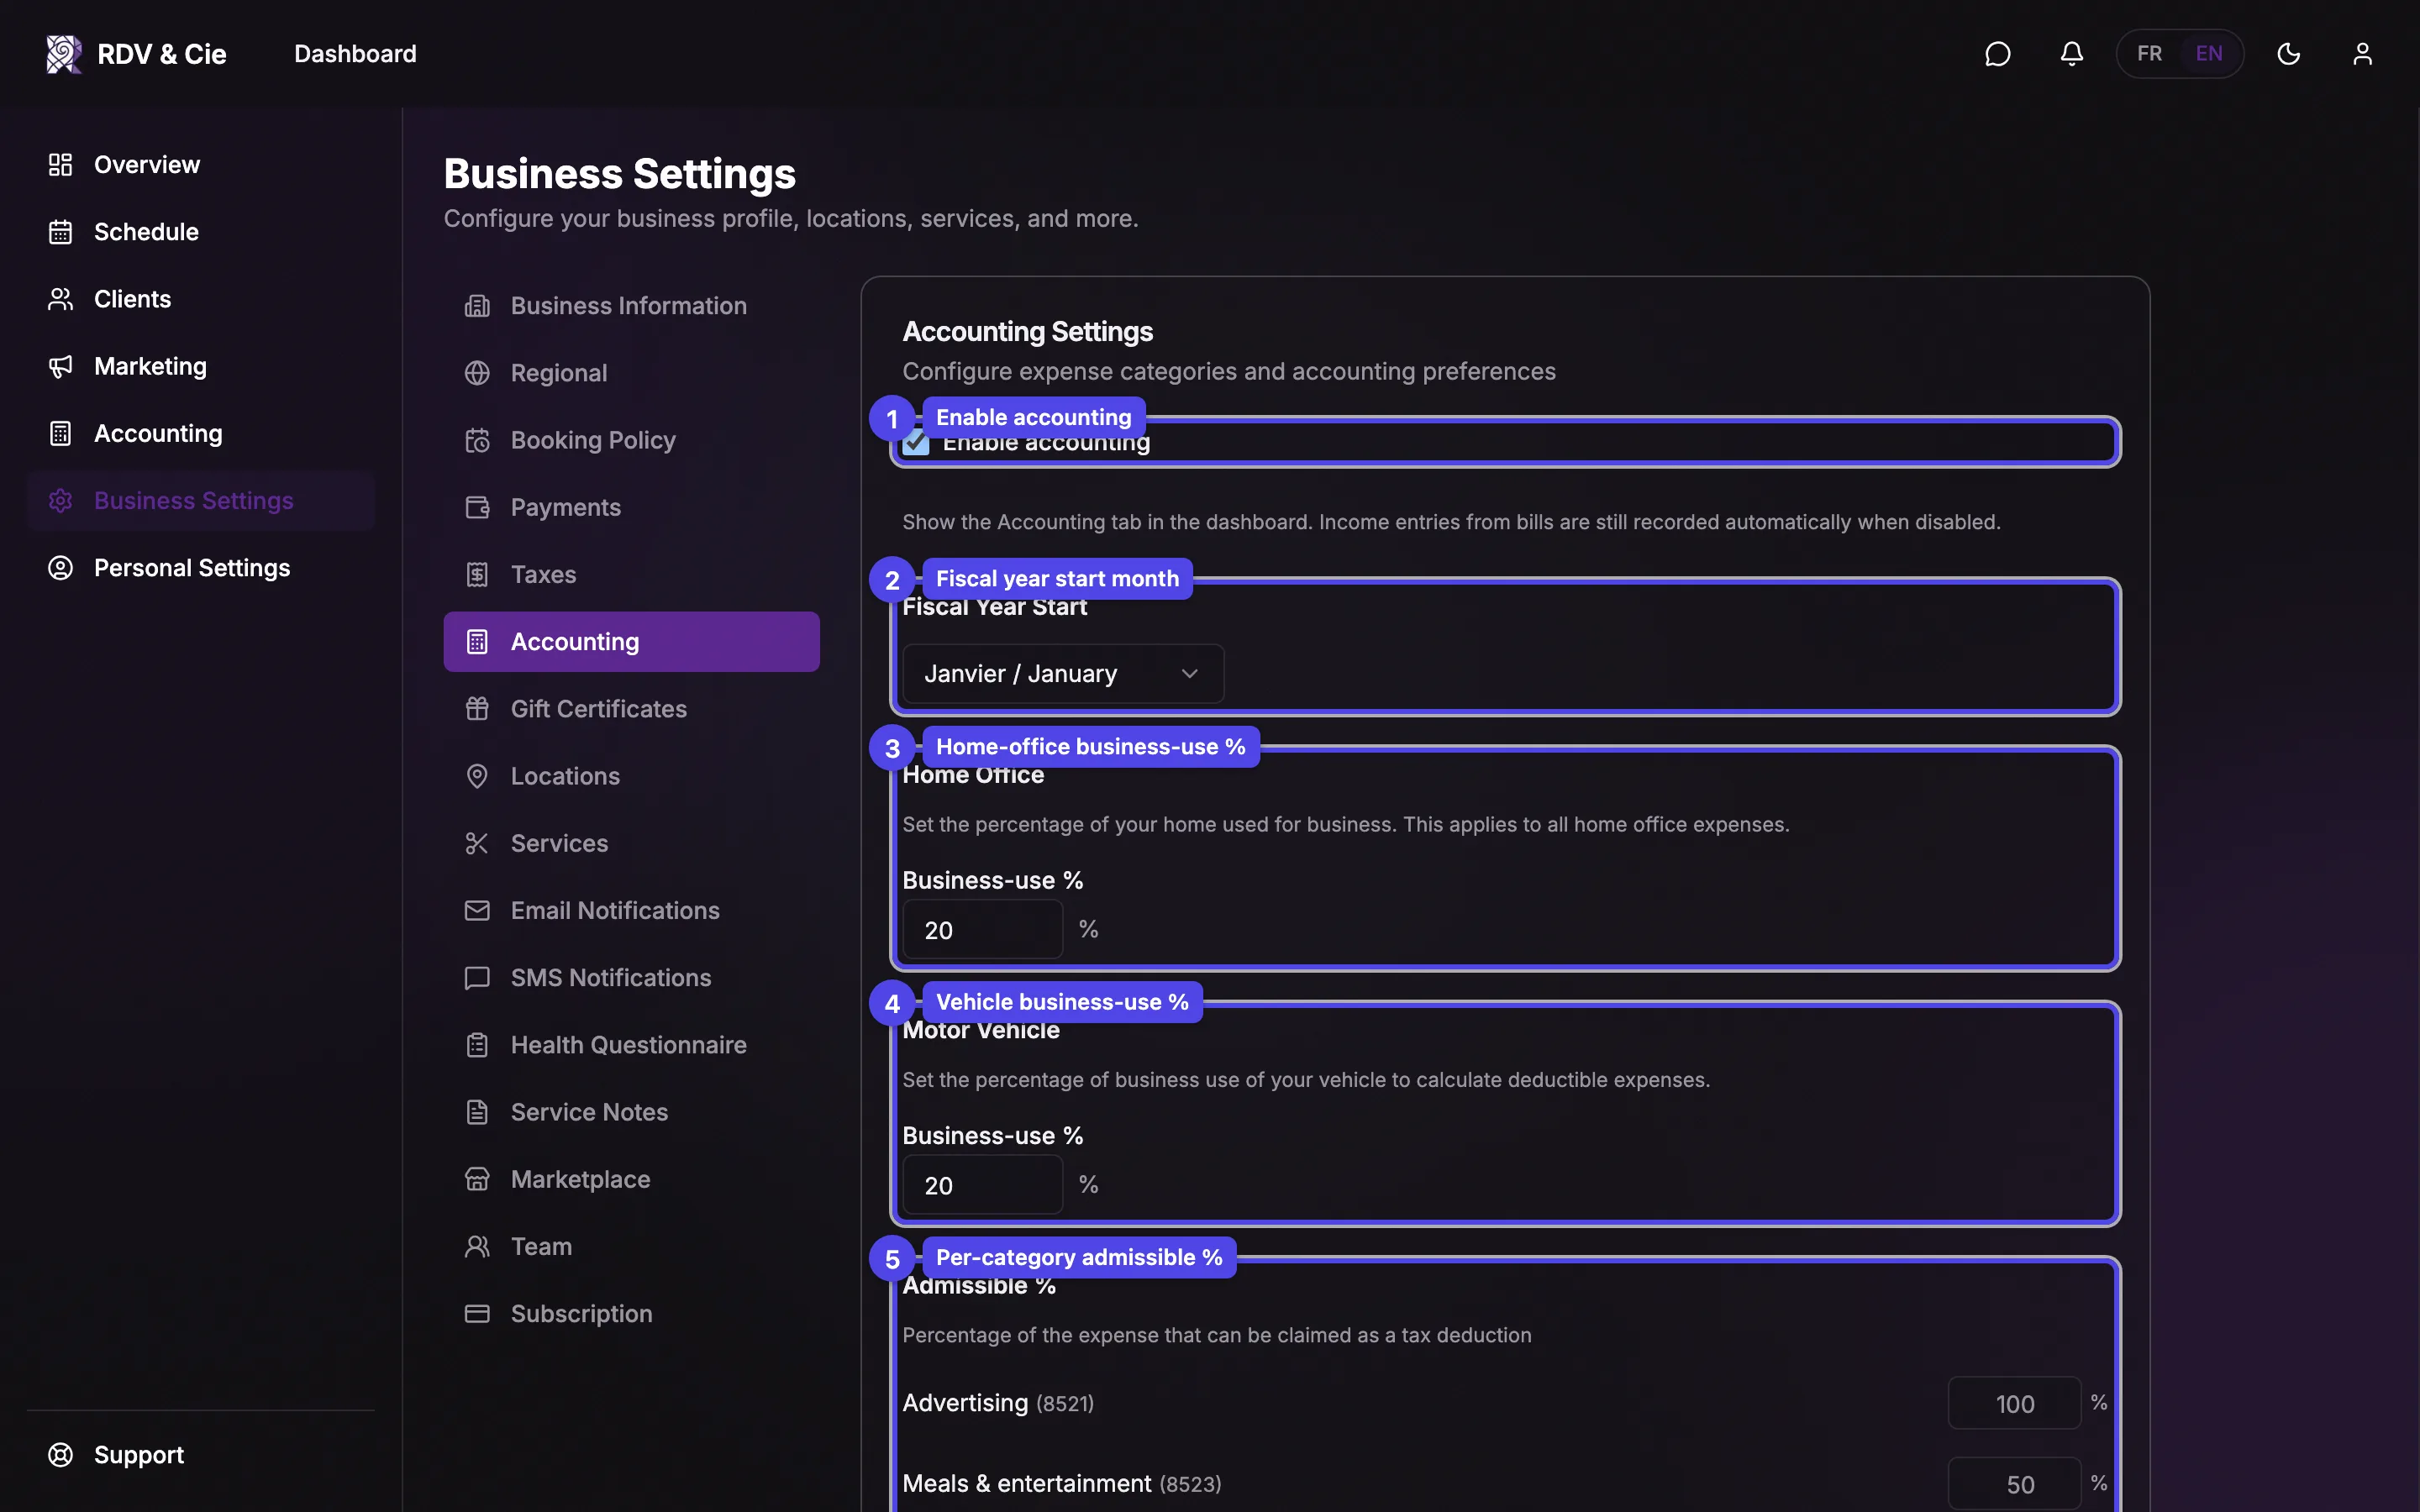This screenshot has height=1512, width=2420.
Task: Click the Marketing megaphone icon
Action: pos(60,366)
